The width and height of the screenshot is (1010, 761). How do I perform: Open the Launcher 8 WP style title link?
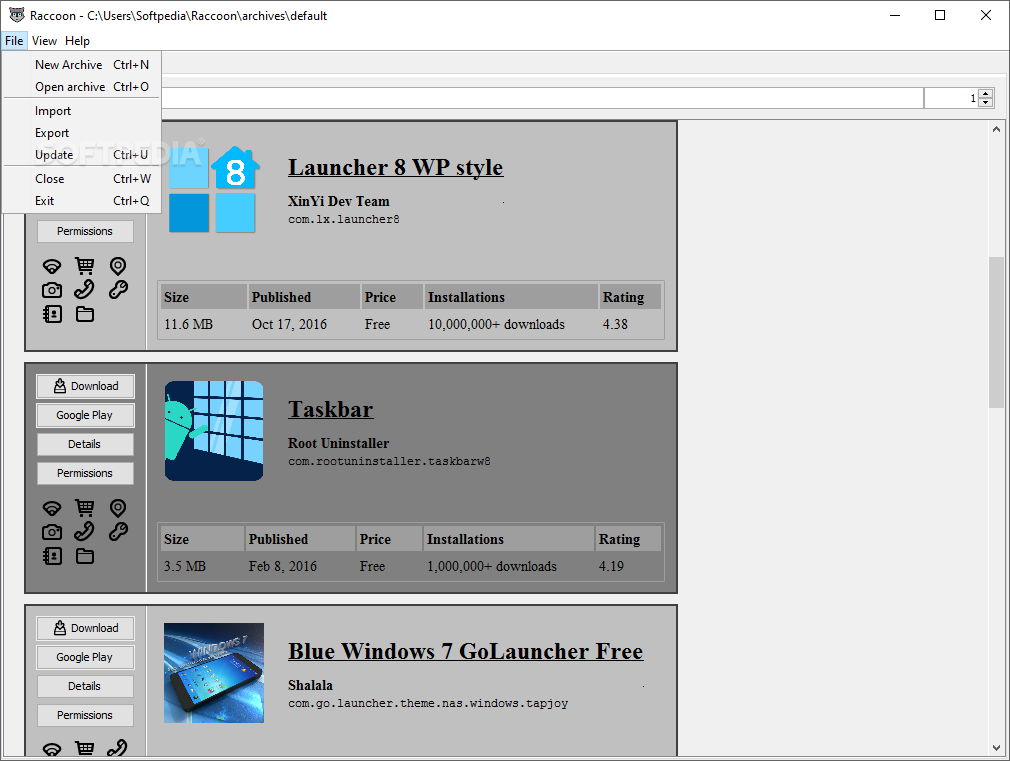(x=395, y=168)
